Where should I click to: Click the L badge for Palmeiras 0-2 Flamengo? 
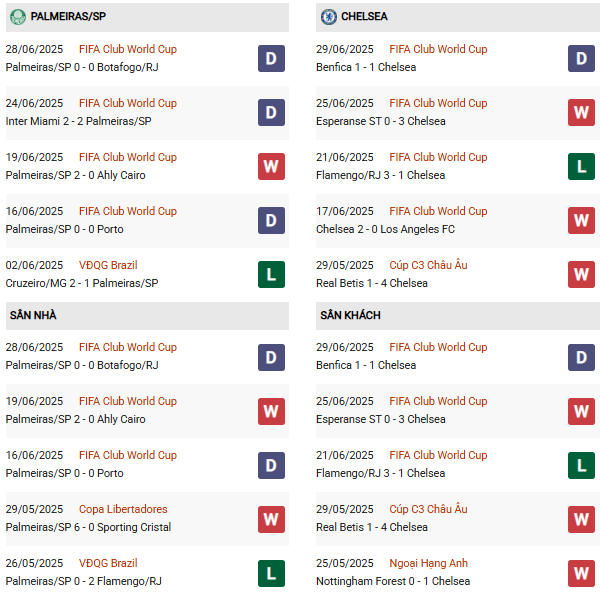[271, 572]
